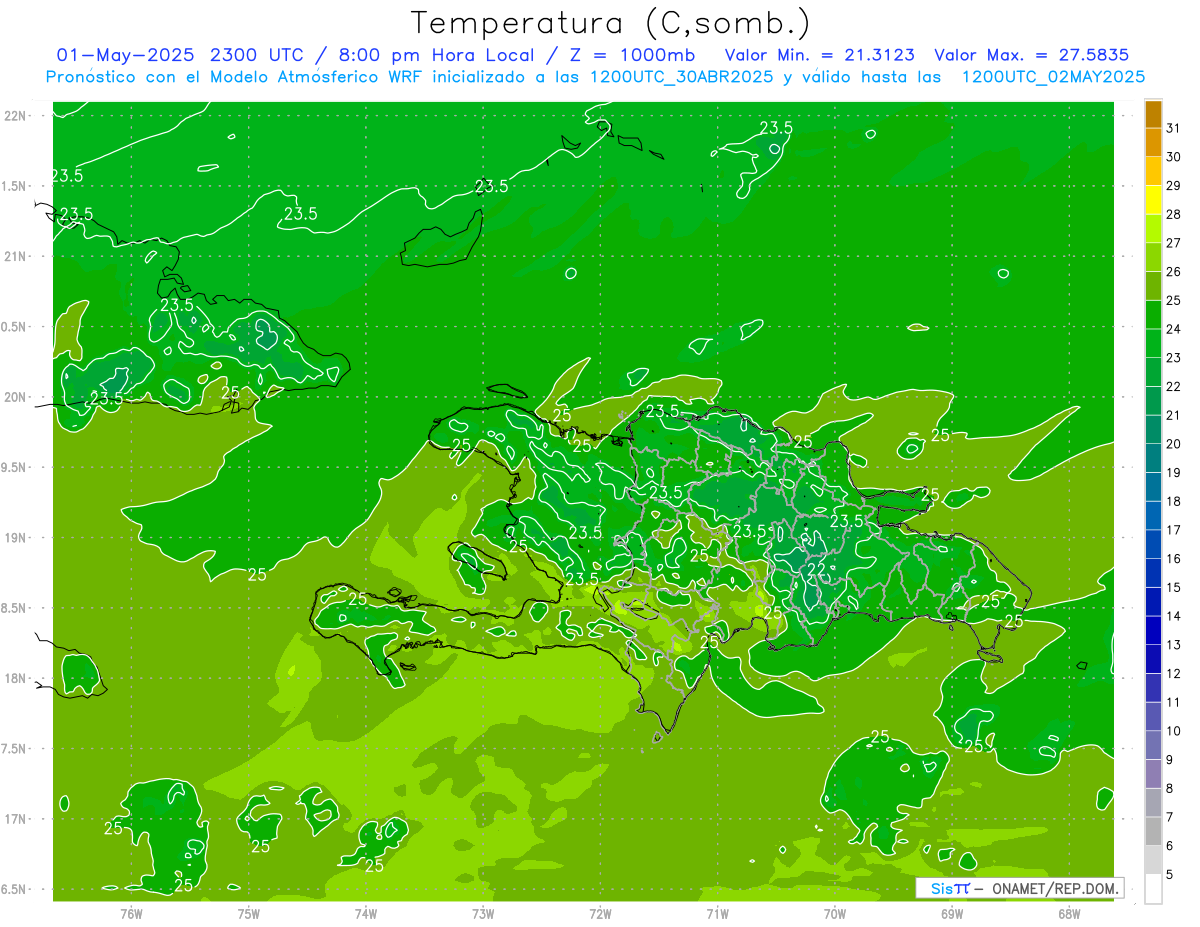Click the legend scale label 28
1200x927 pixels.
point(1174,214)
